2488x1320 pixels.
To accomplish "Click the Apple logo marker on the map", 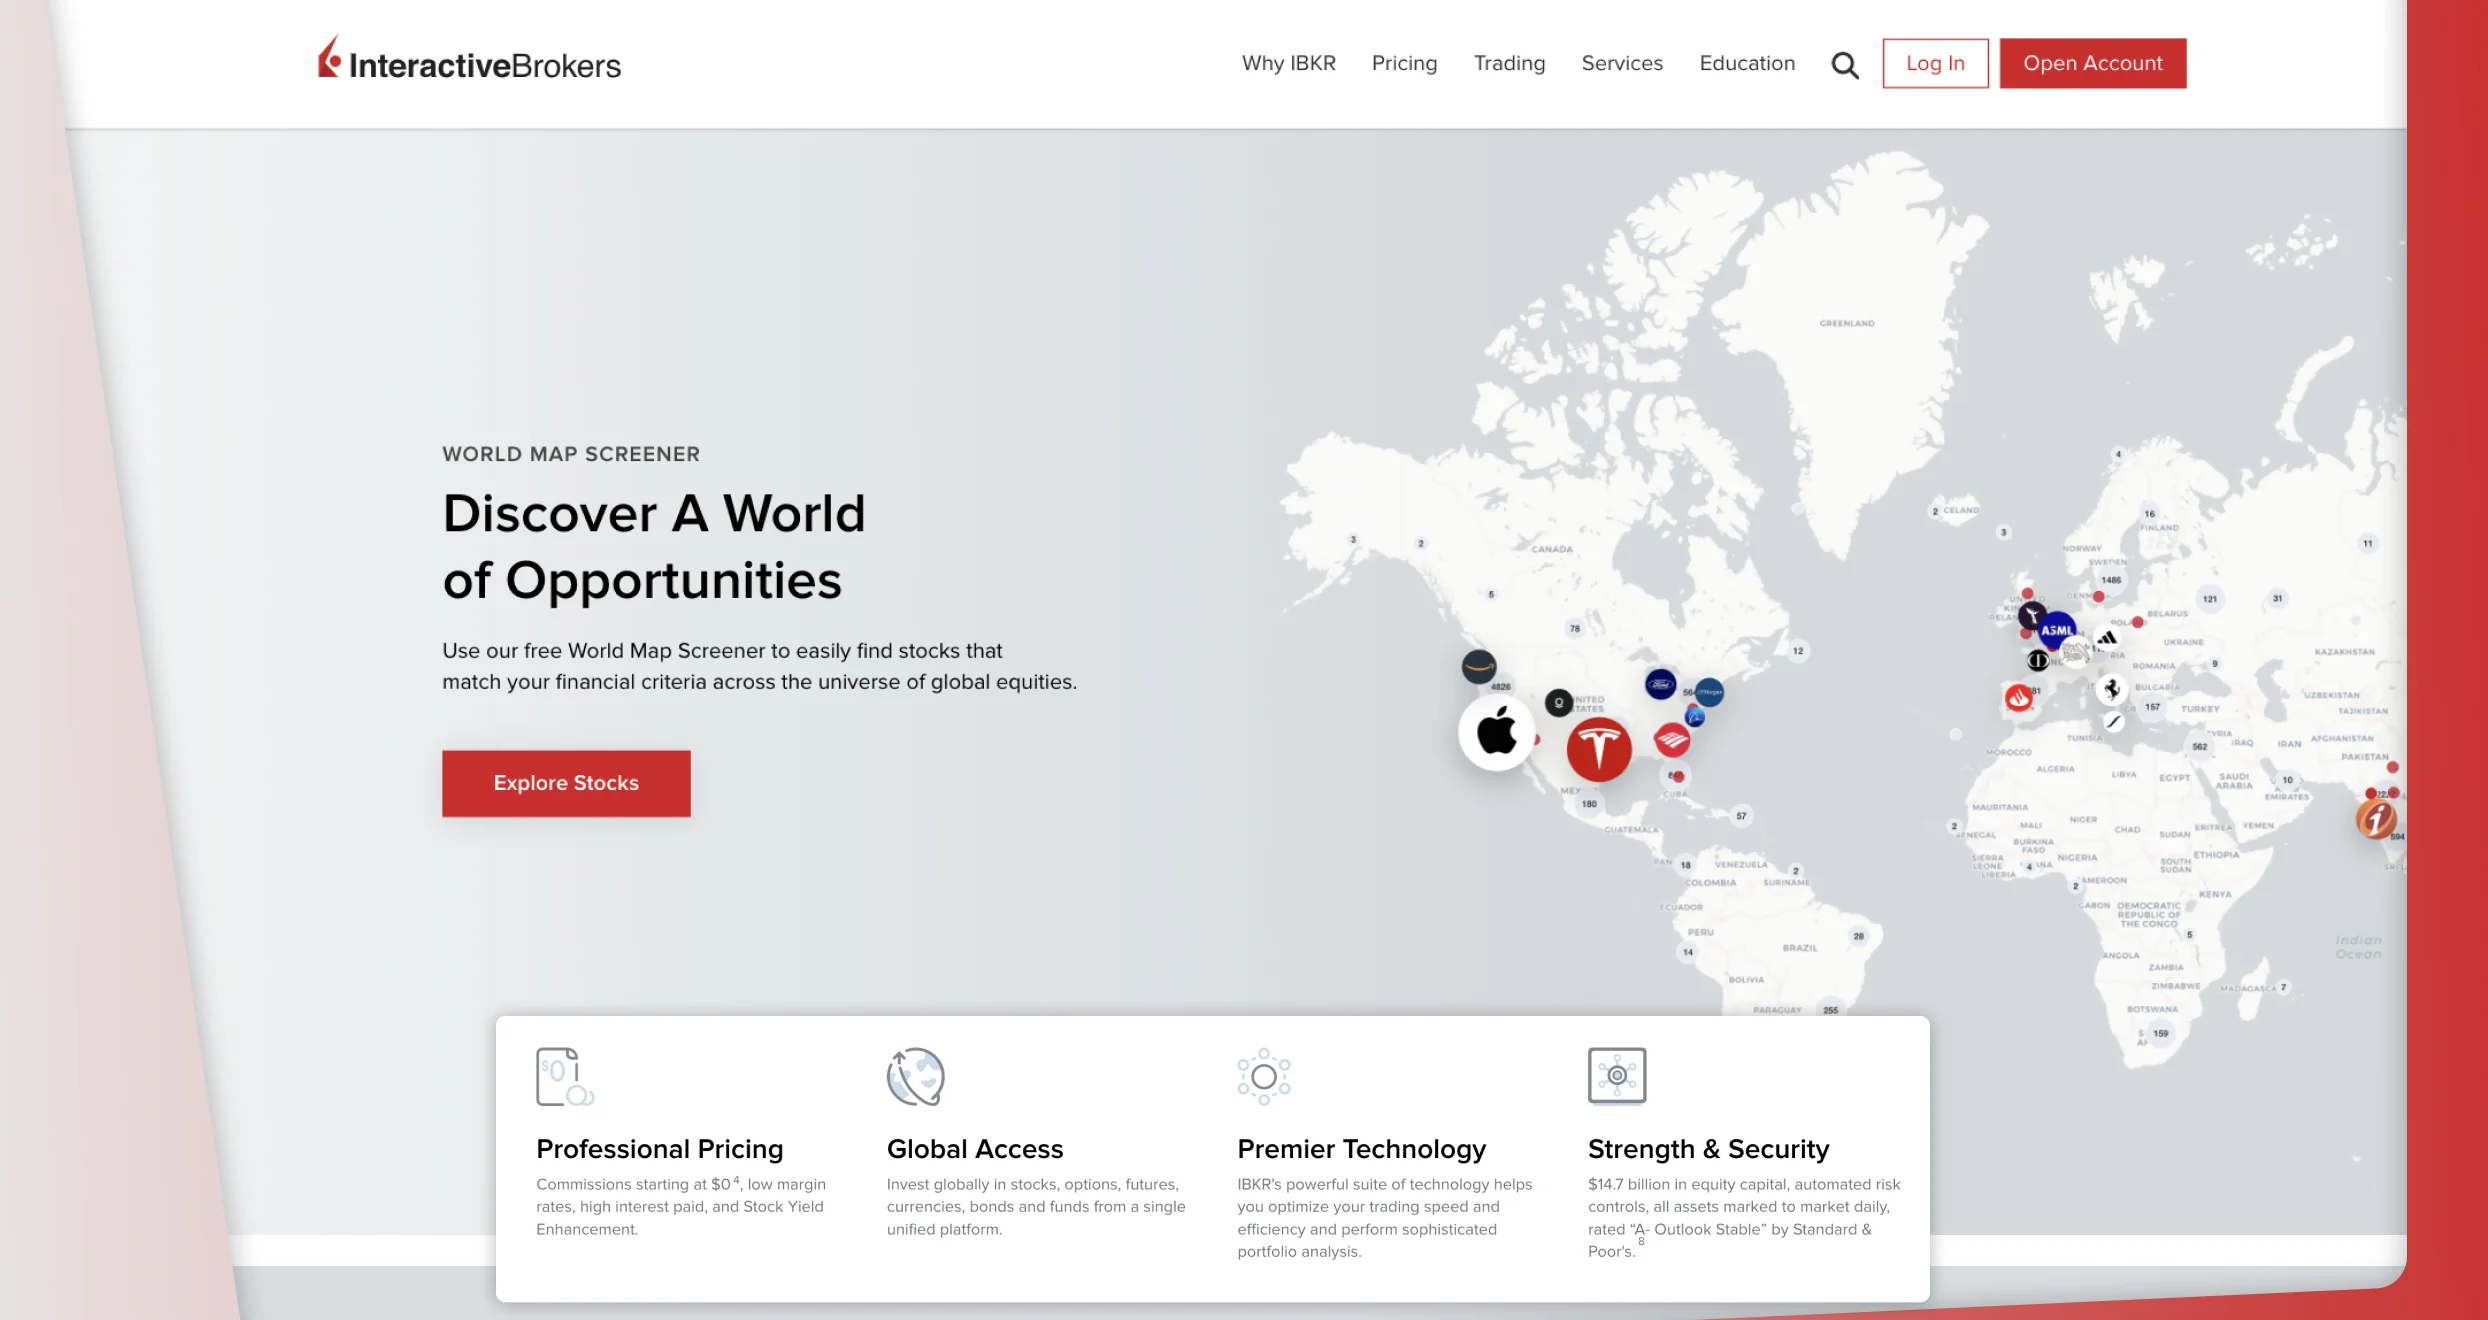I will click(x=1496, y=733).
